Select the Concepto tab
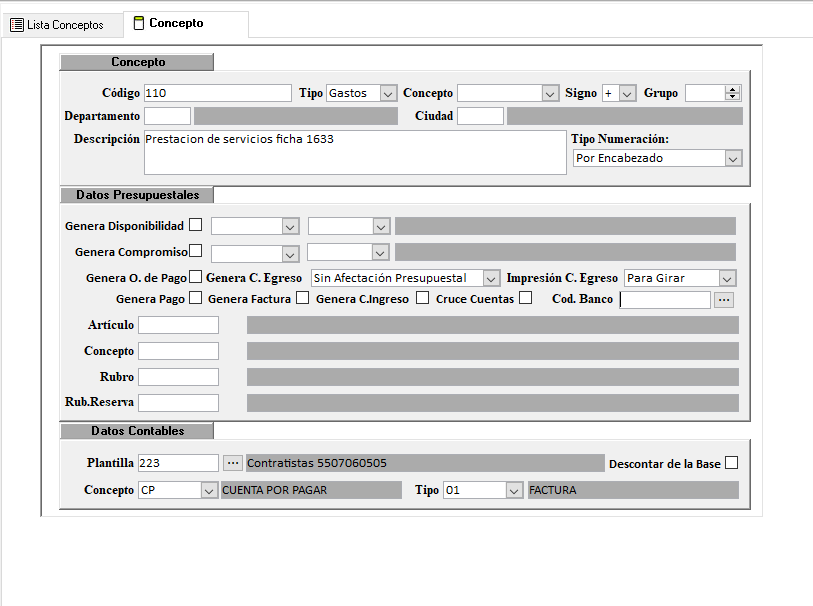The height and width of the screenshot is (606, 813). pos(174,24)
